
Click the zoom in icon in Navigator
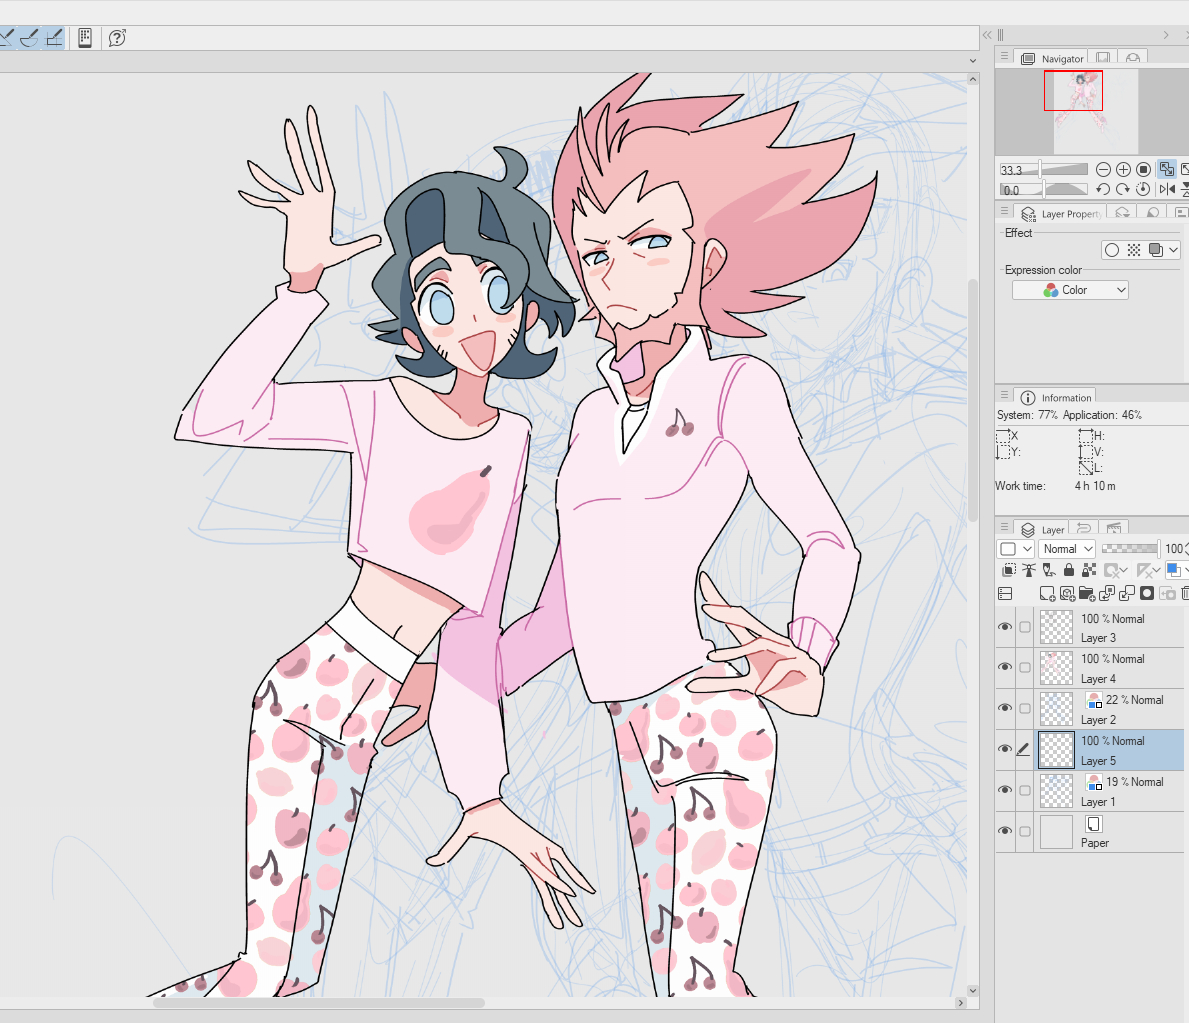pyautogui.click(x=1123, y=170)
